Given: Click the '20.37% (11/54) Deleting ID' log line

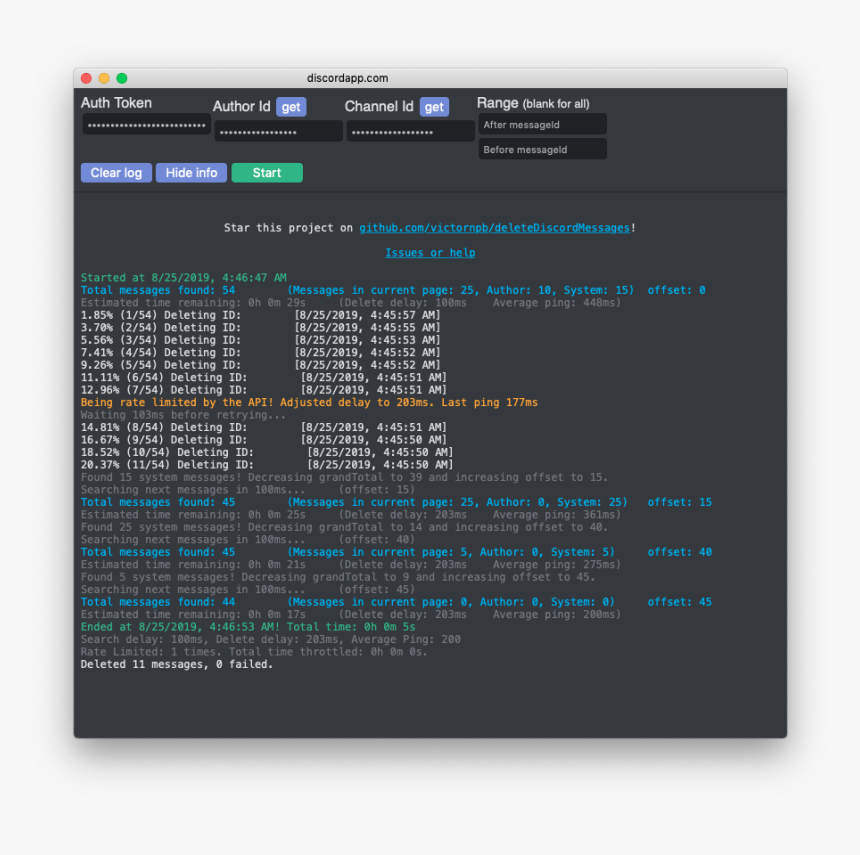Looking at the screenshot, I should [267, 465].
